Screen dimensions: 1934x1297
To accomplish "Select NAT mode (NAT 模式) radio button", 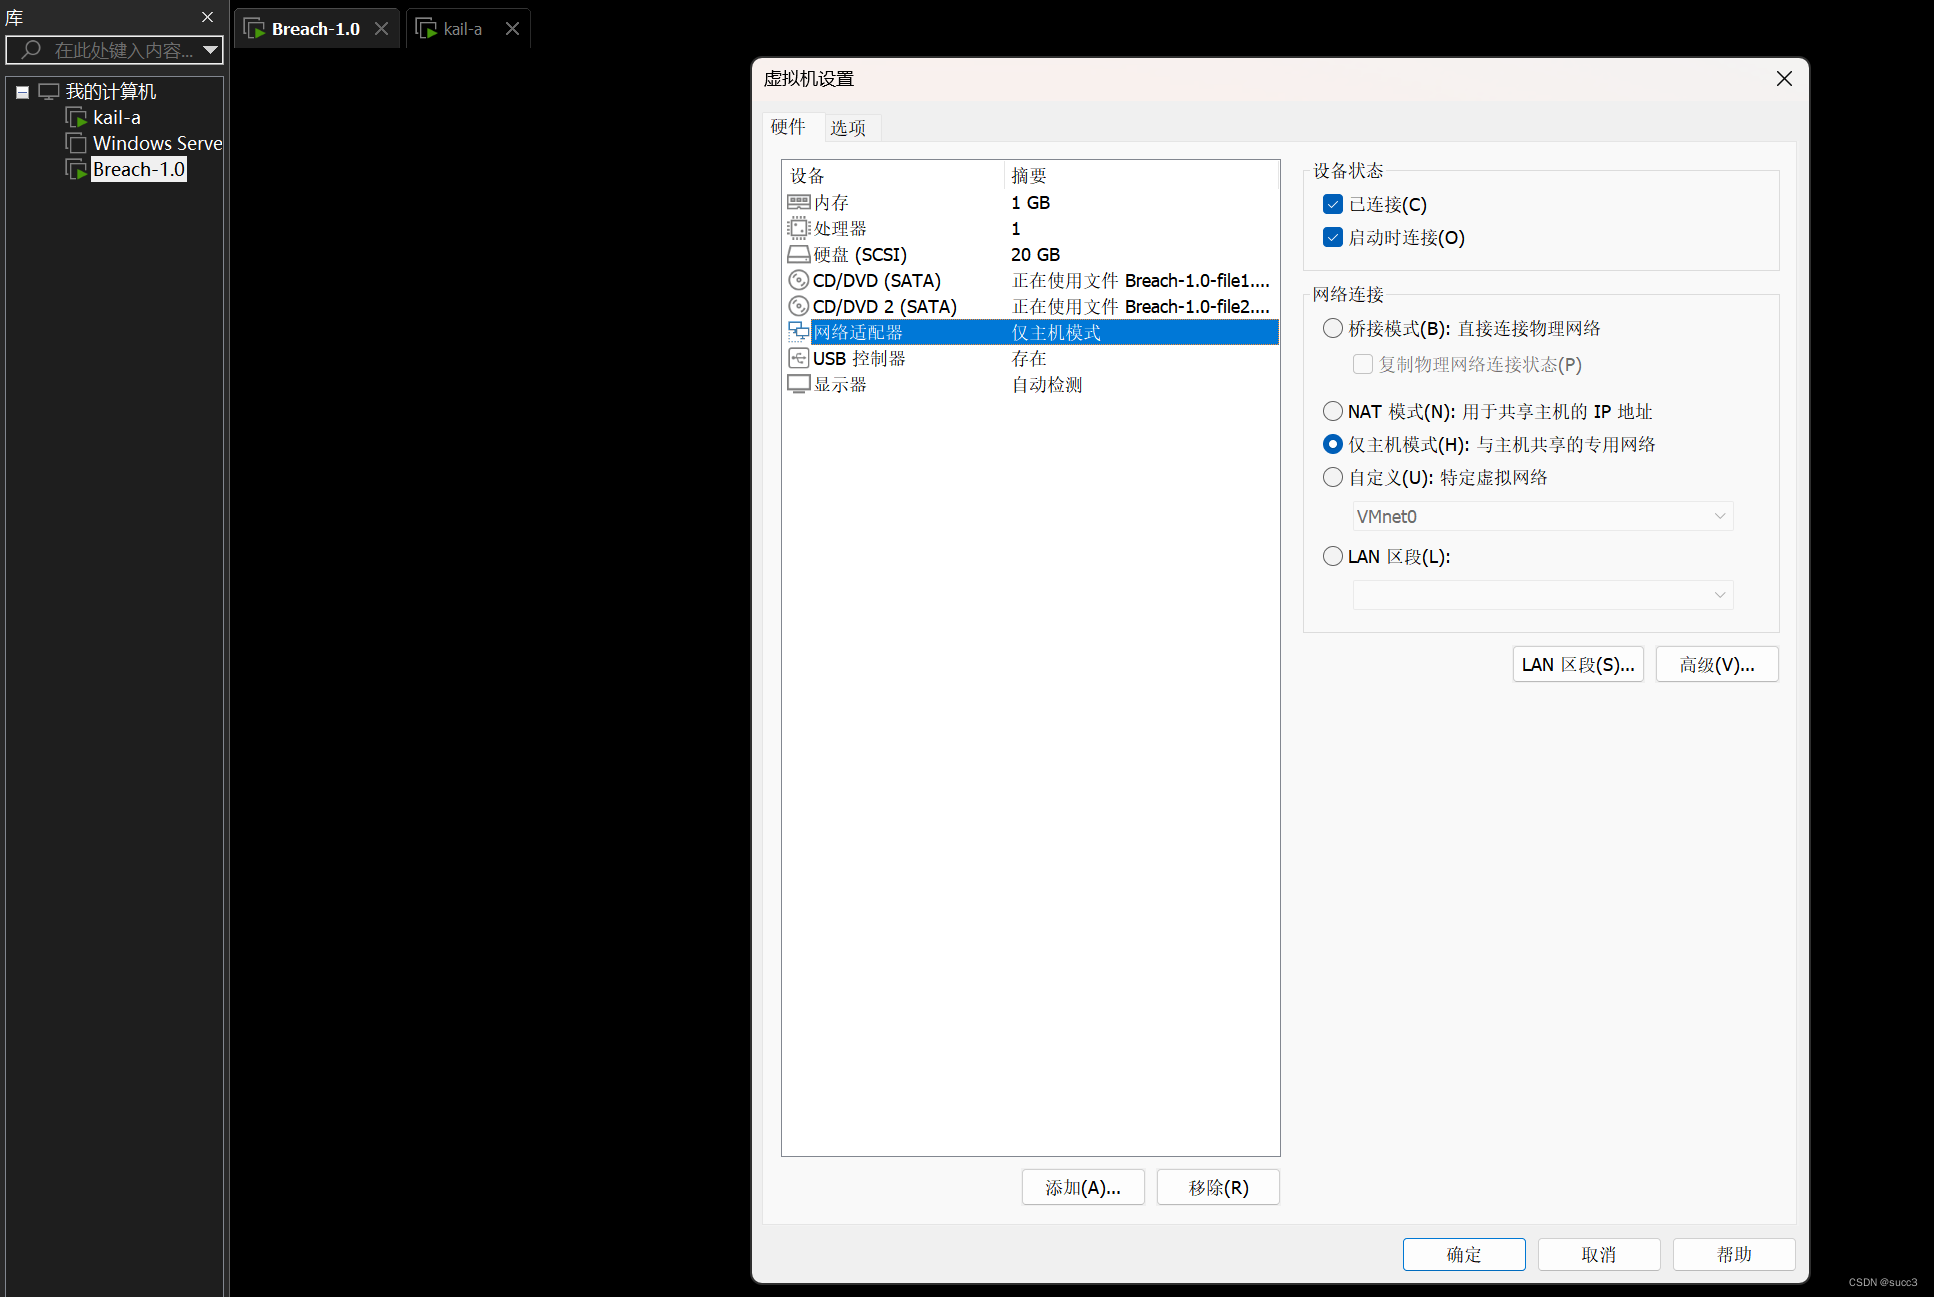I will point(1333,411).
